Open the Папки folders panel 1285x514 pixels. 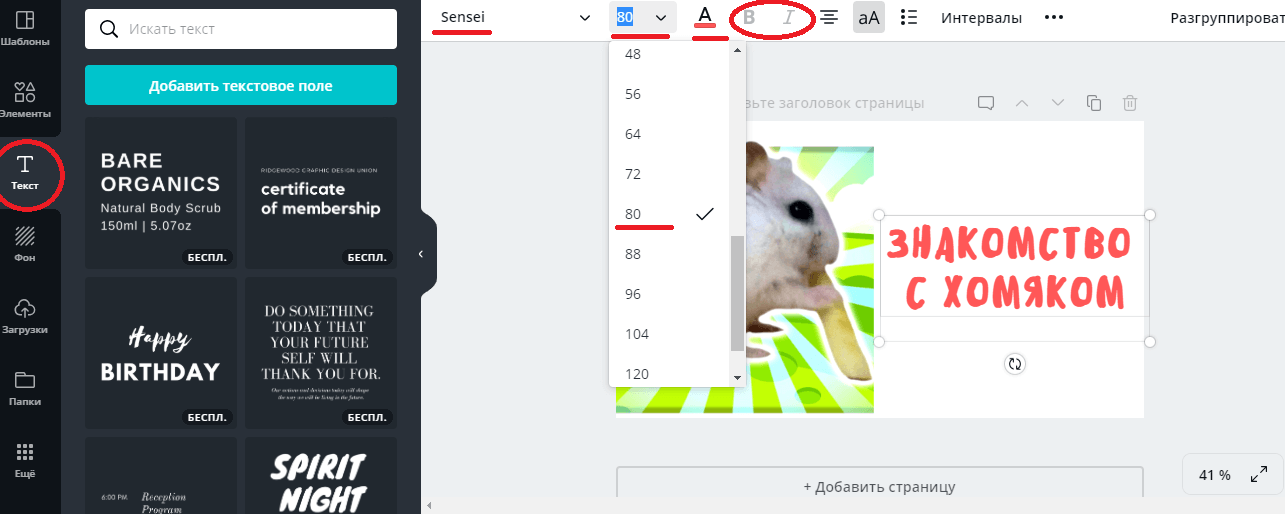[26, 388]
